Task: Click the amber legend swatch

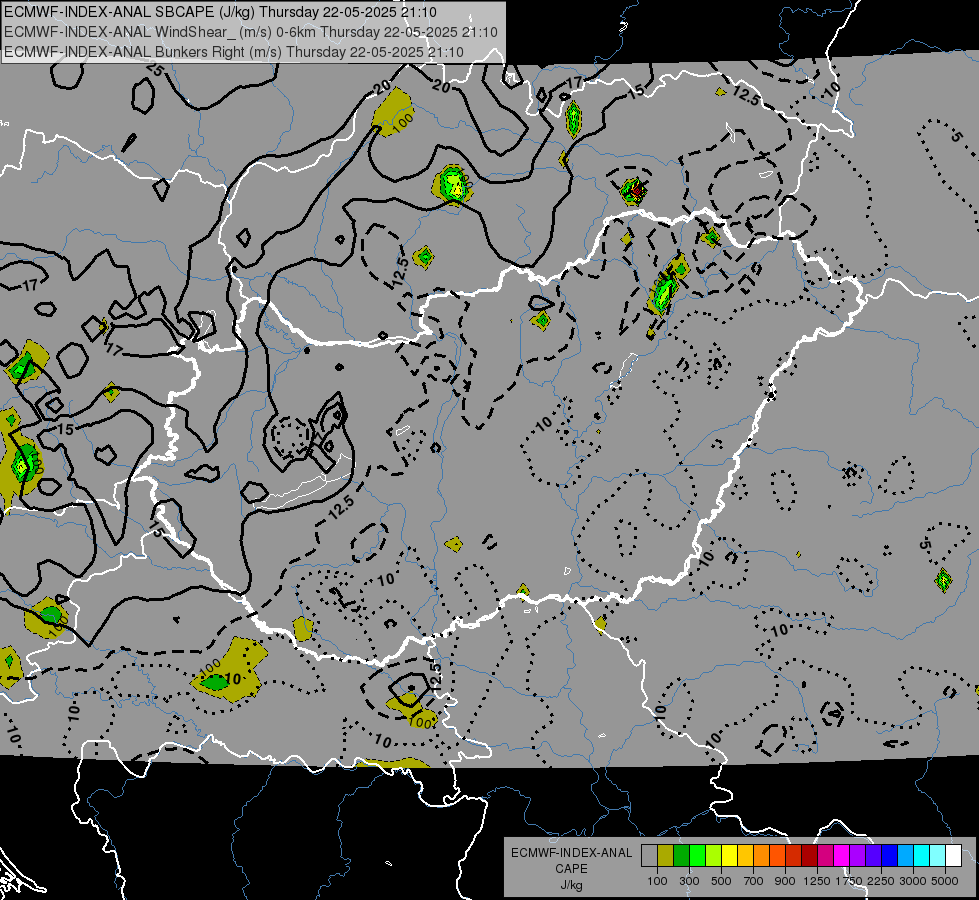Action: pos(745,856)
